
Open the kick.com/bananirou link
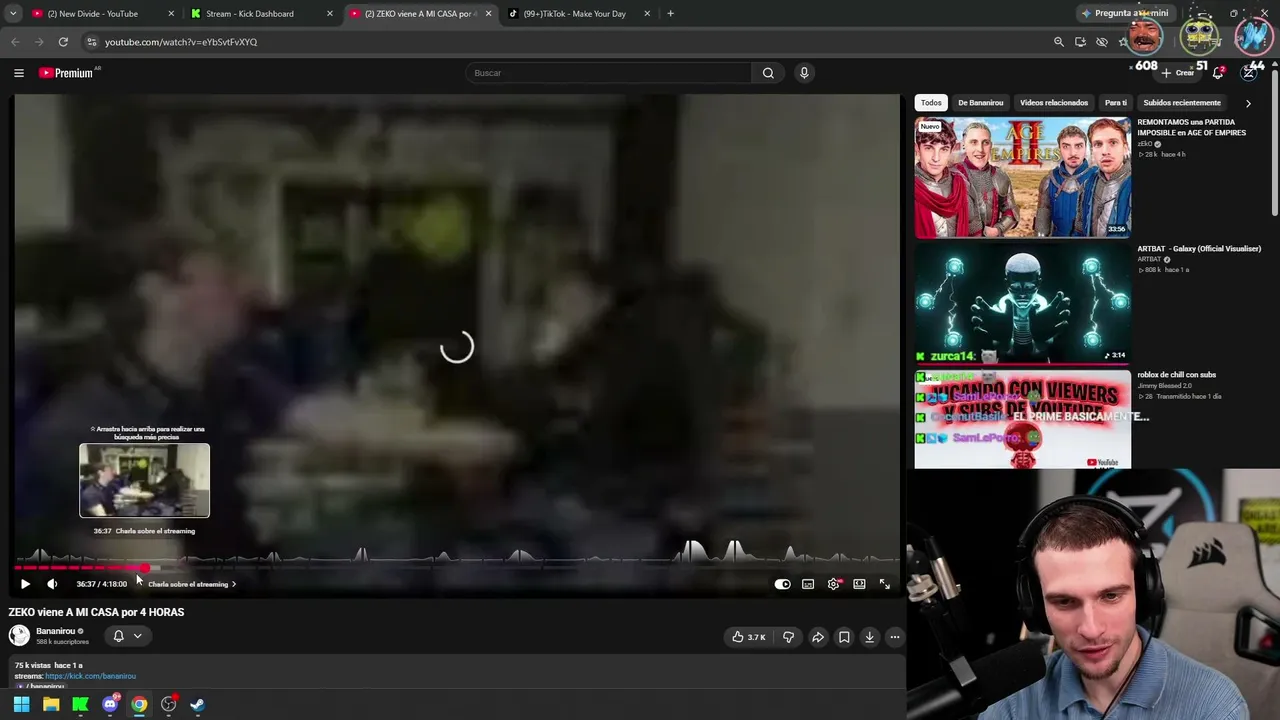90,677
